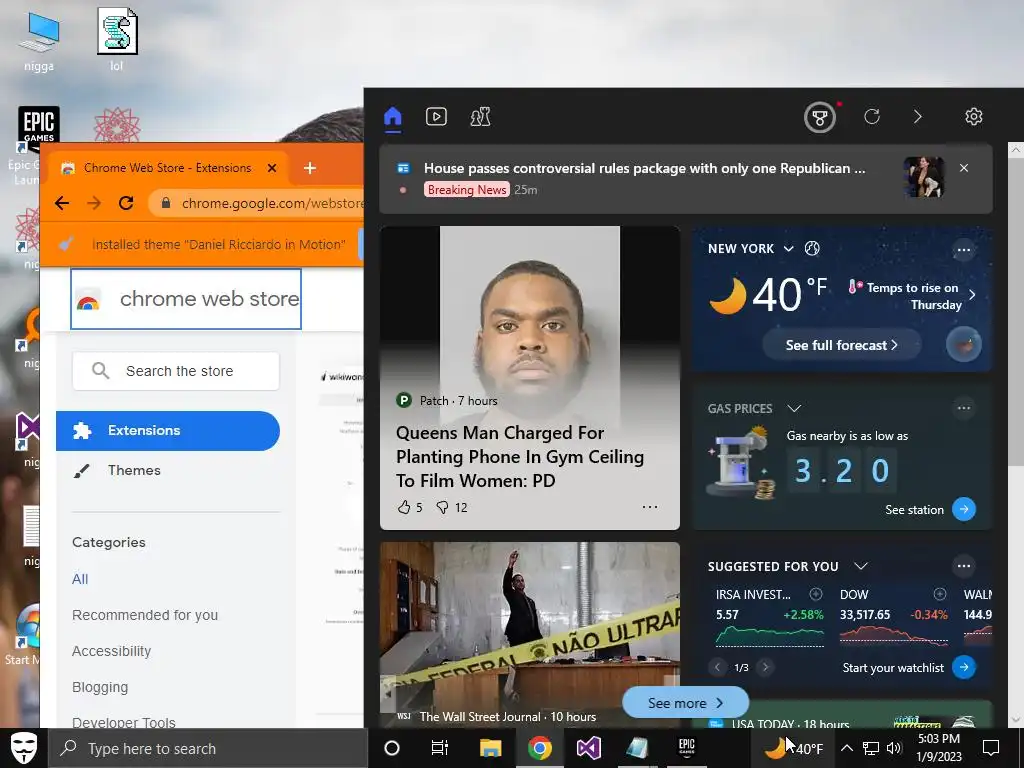
Task: Click the forward arrow in widgets header
Action: point(918,117)
